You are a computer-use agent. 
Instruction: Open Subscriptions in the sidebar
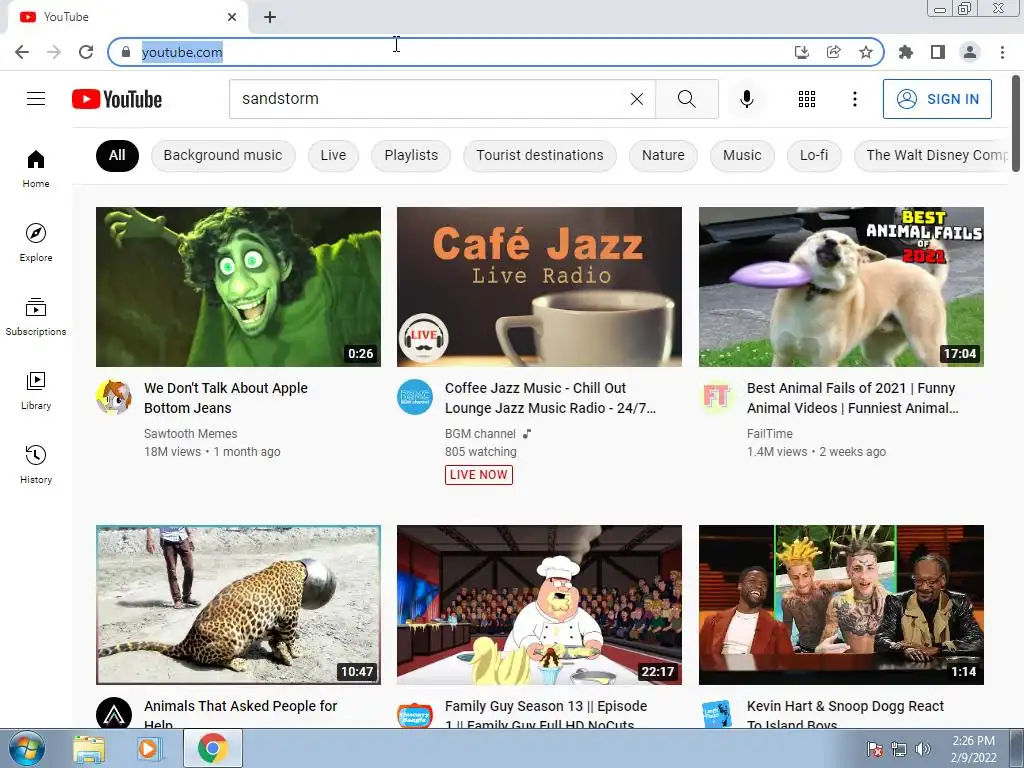pos(36,316)
